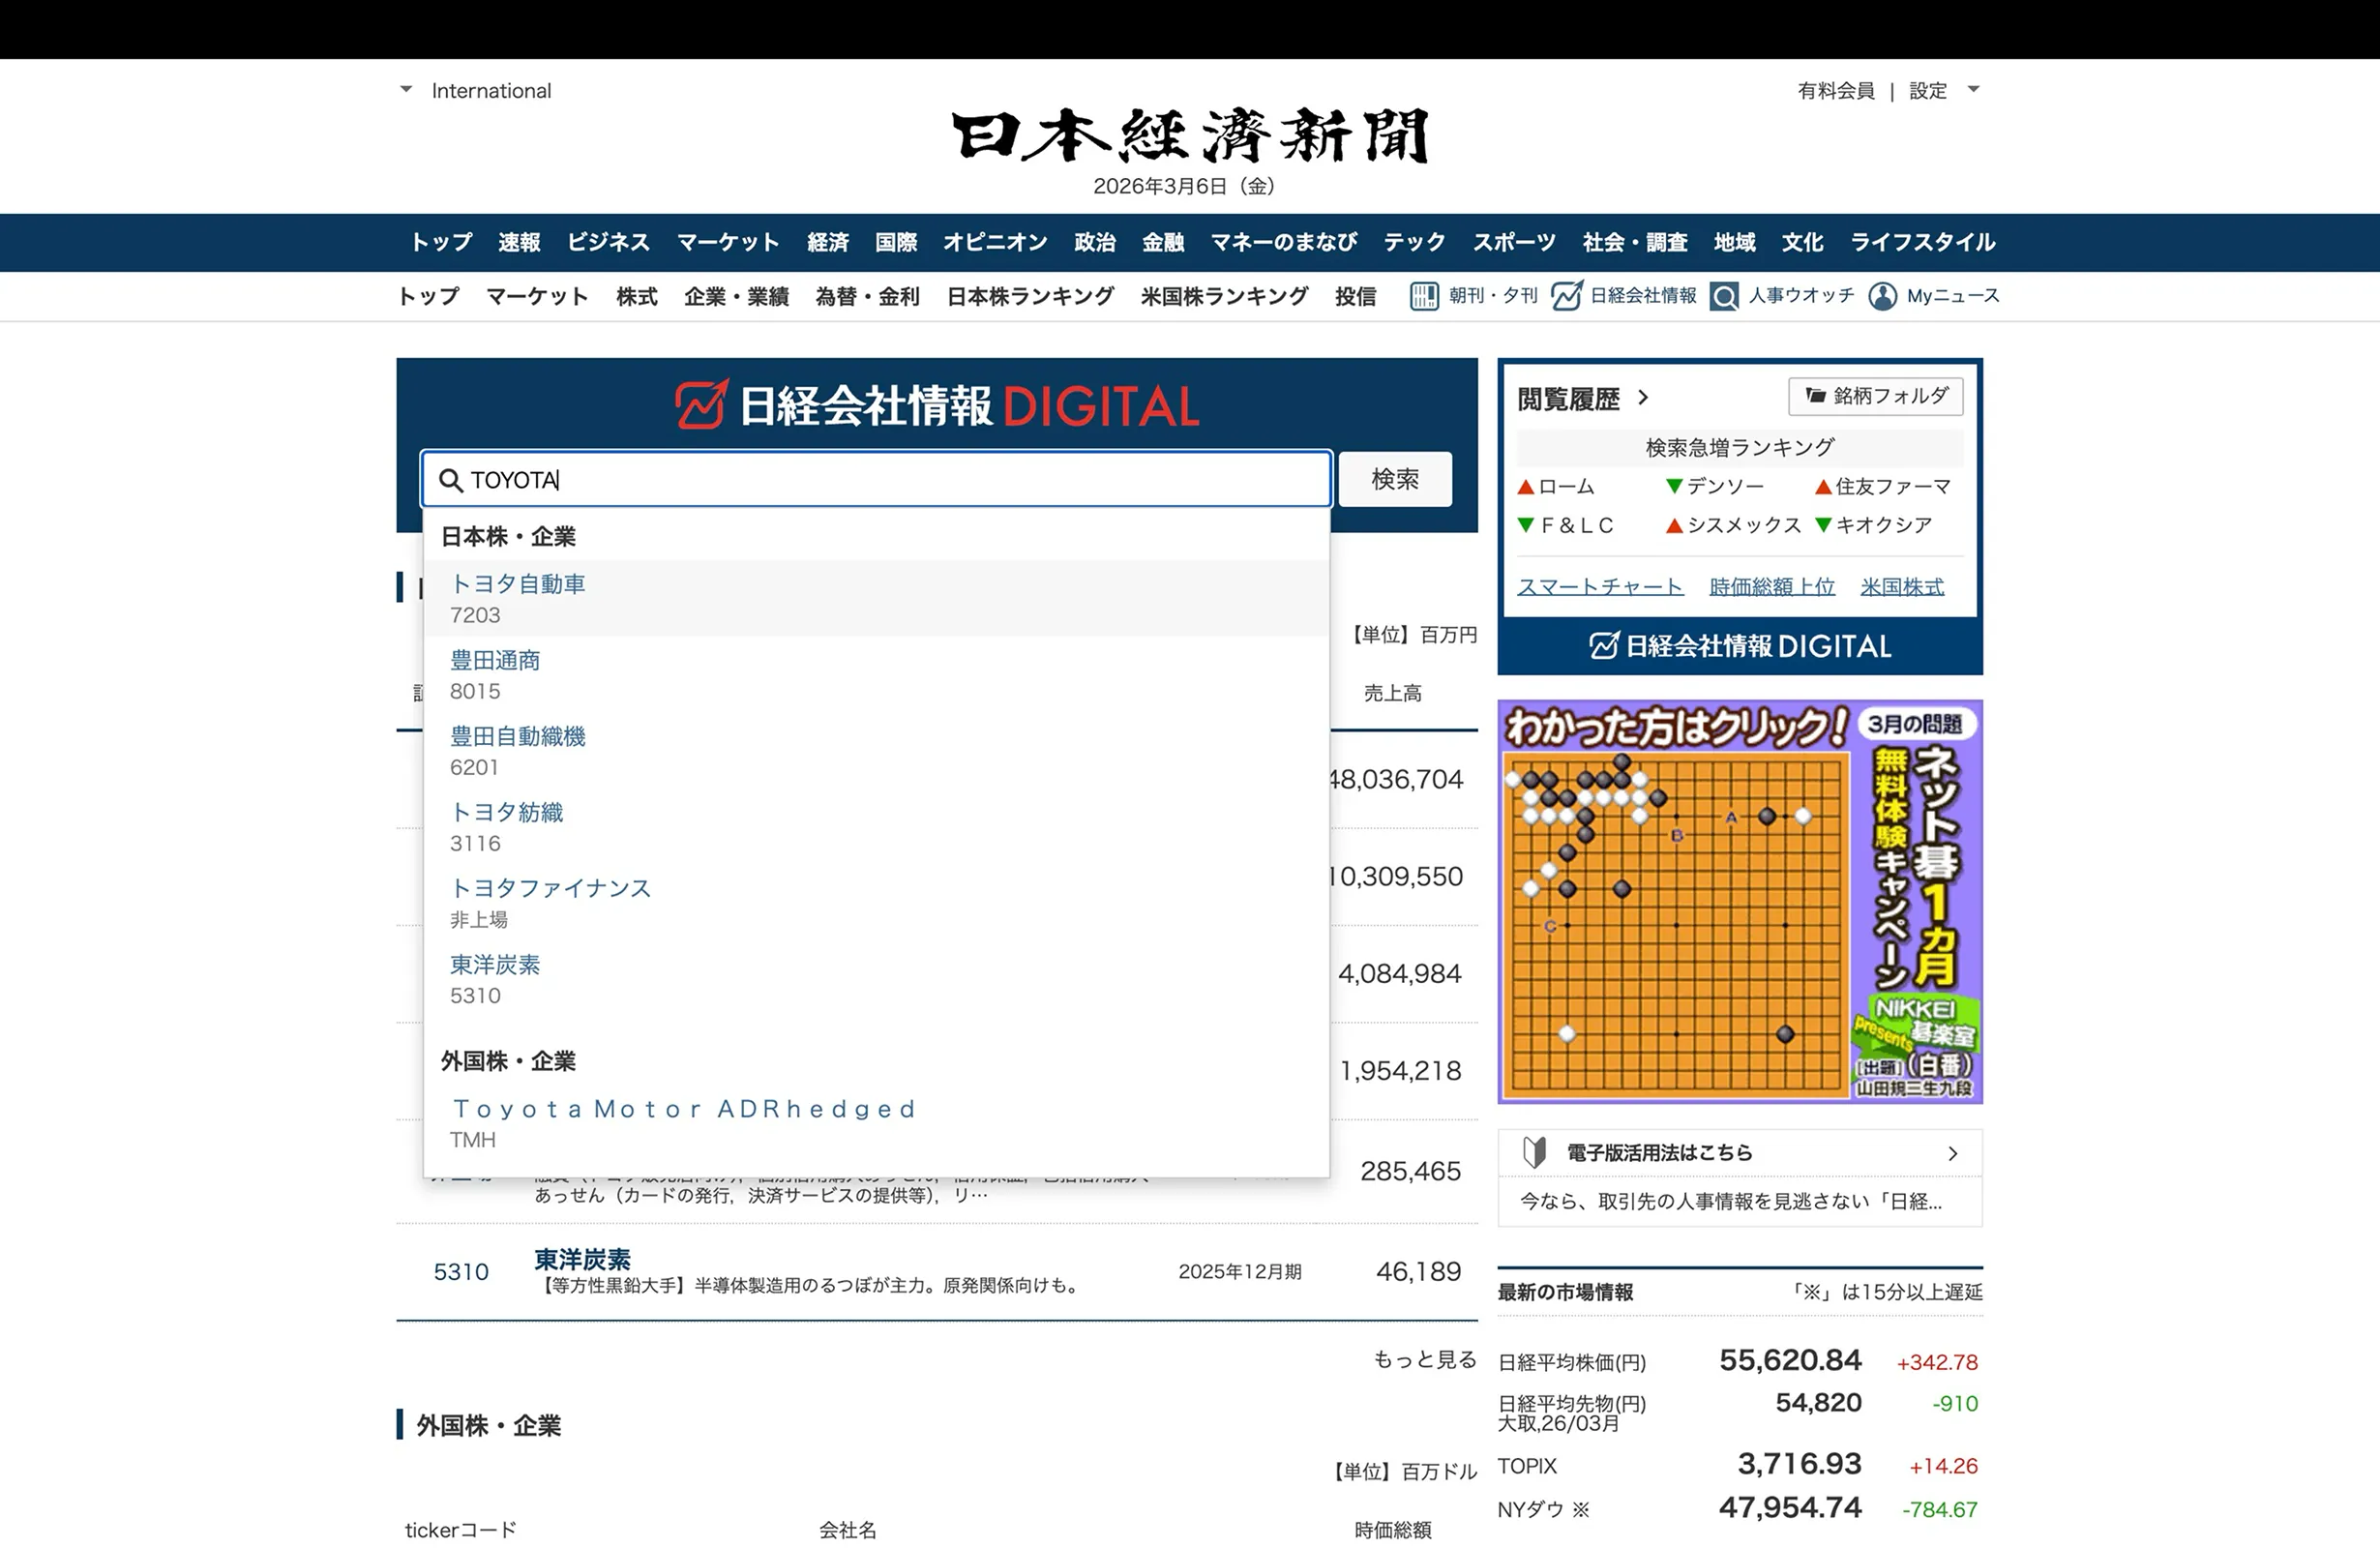Click the beginner leaf icon beside 電子版活用法
This screenshot has height=1548, width=2380.
(x=1535, y=1153)
